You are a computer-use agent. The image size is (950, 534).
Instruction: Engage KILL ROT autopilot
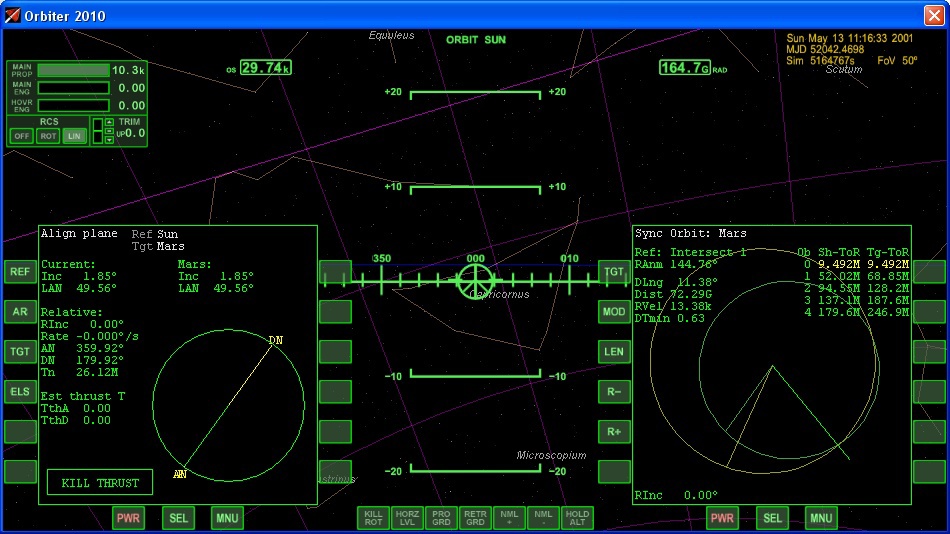[x=373, y=517]
